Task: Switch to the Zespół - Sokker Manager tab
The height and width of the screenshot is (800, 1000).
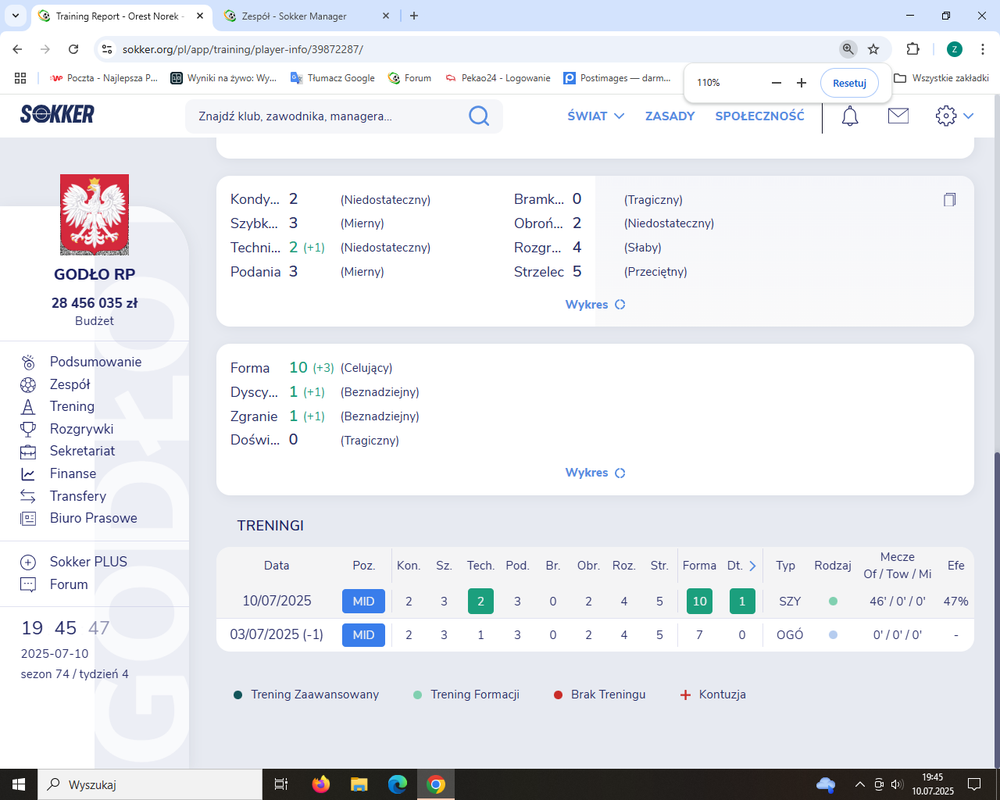Action: 307,16
